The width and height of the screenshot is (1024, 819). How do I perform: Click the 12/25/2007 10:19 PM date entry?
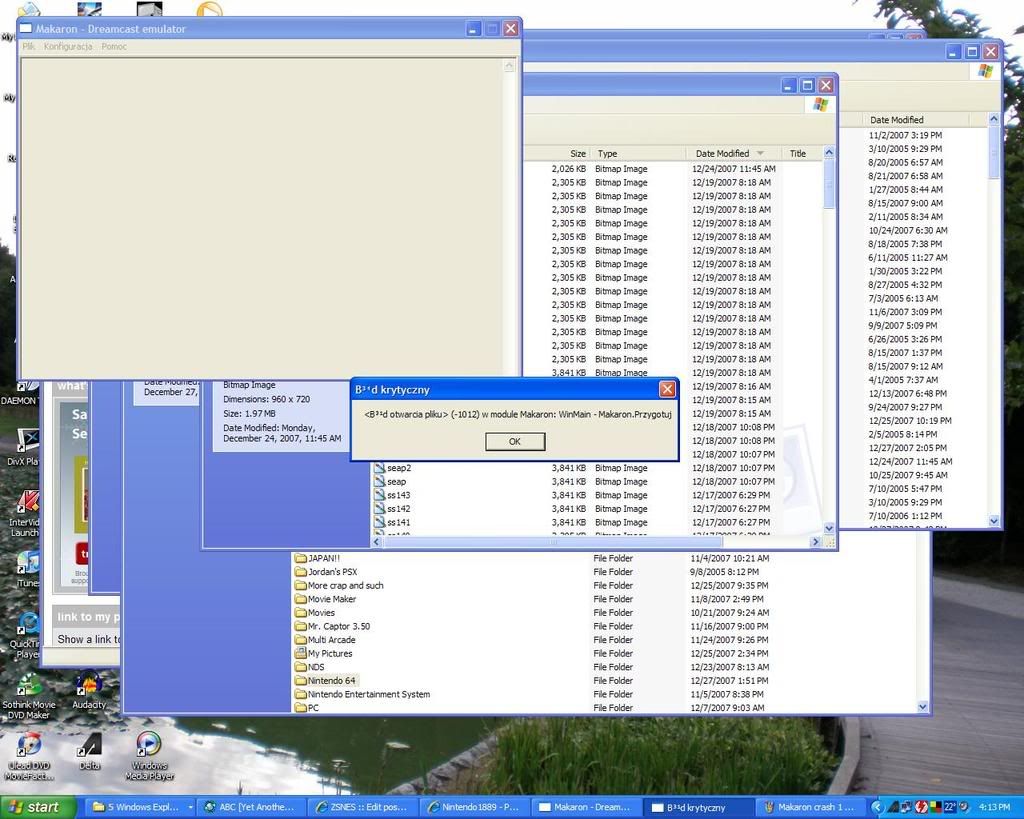910,421
